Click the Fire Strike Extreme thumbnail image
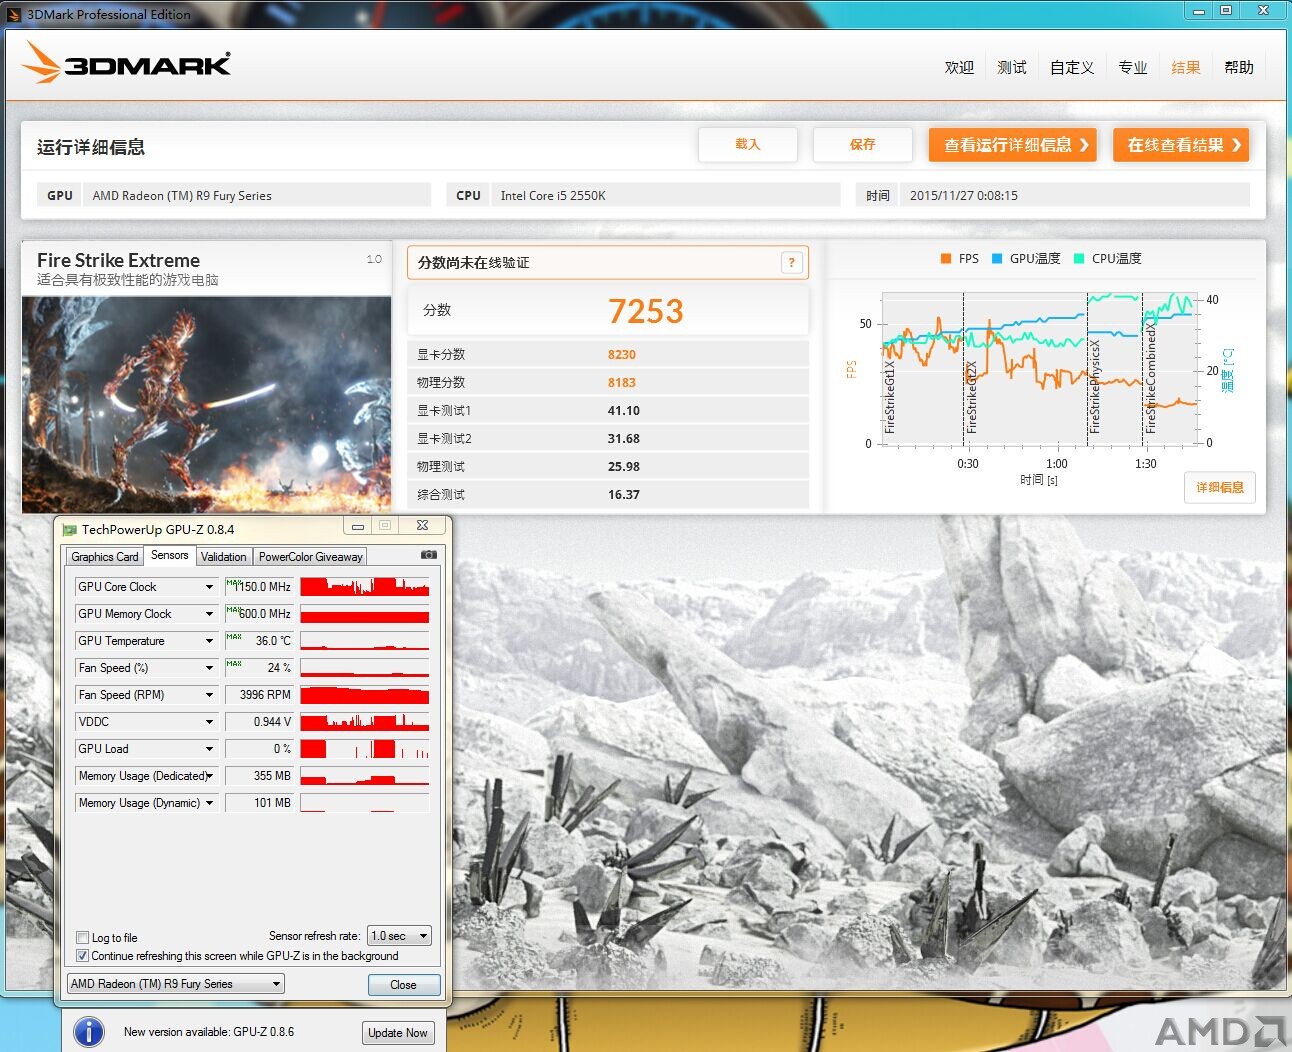Viewport: 1292px width, 1052px height. pyautogui.click(x=207, y=404)
